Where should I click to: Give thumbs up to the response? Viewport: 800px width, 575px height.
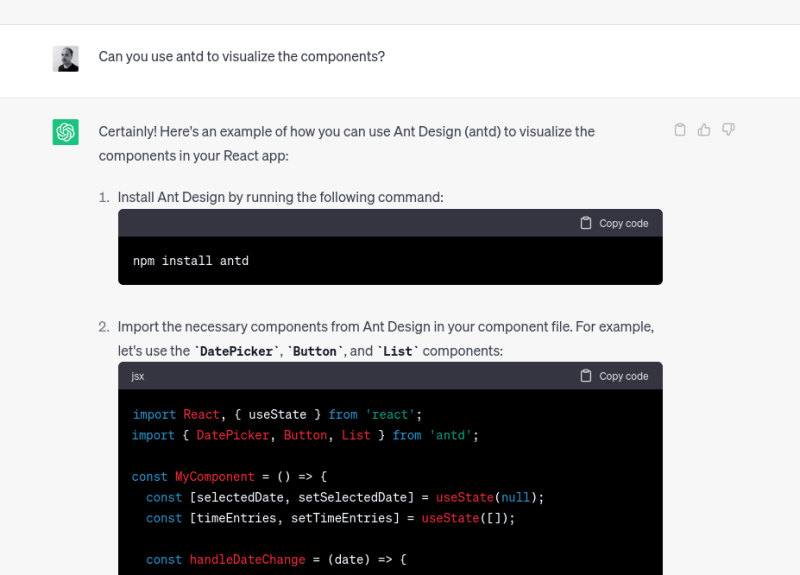point(704,130)
